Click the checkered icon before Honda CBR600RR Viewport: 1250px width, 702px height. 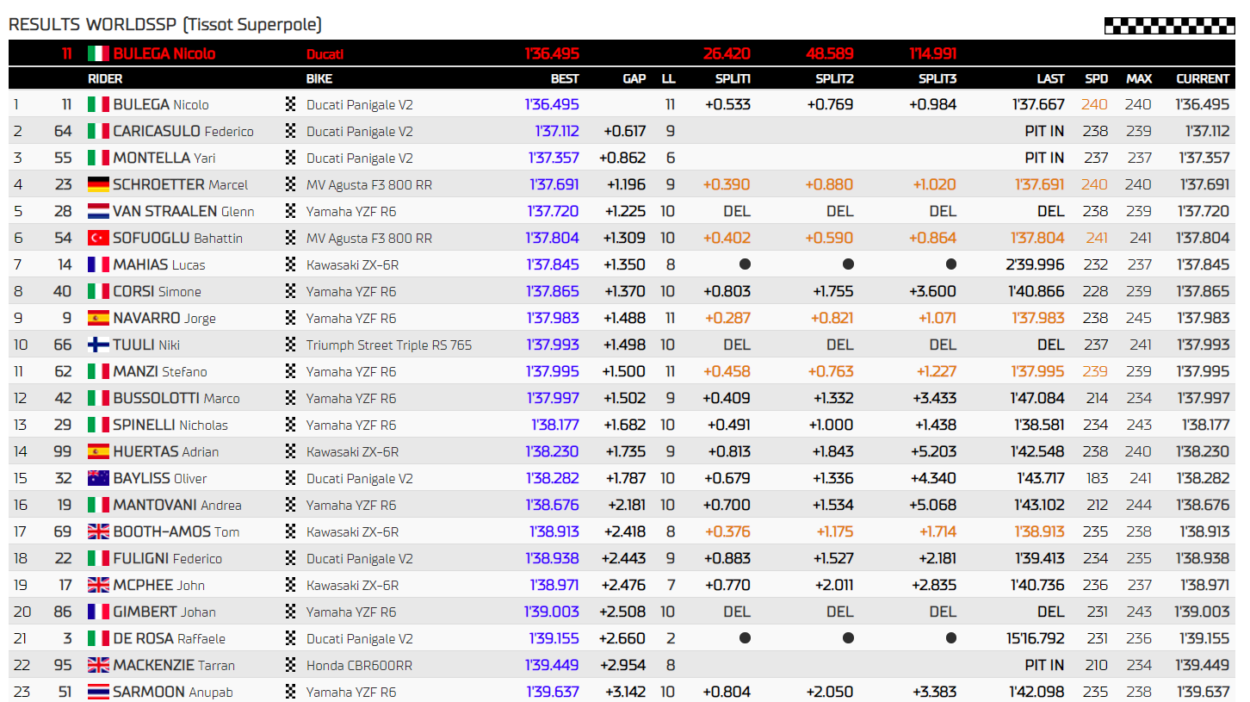pos(291,665)
